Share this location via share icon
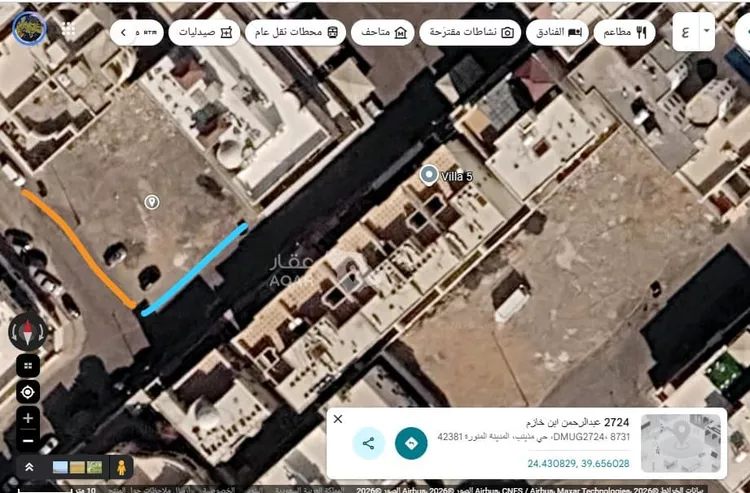Image resolution: width=750 pixels, height=493 pixels. coord(369,443)
